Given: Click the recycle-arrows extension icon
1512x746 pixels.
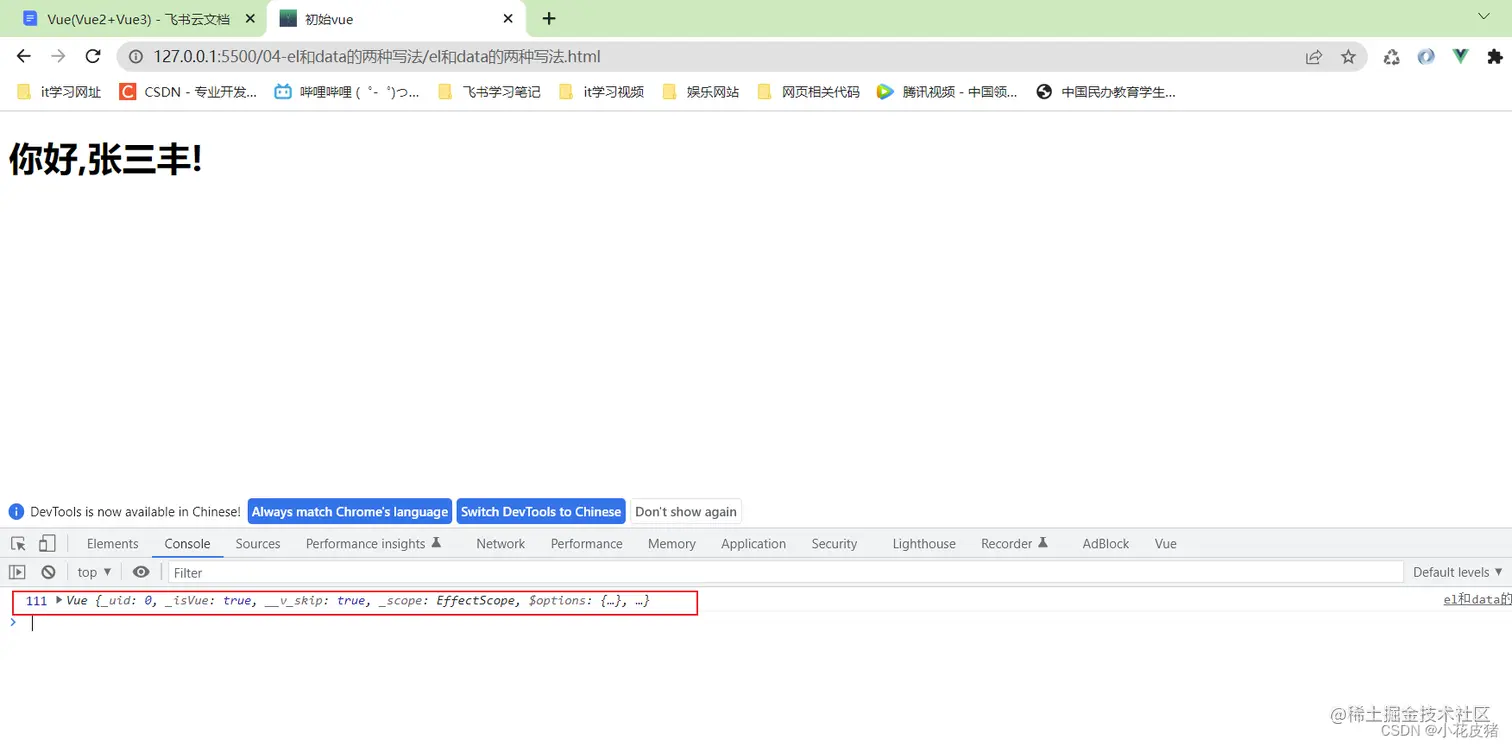Looking at the screenshot, I should tap(1391, 57).
